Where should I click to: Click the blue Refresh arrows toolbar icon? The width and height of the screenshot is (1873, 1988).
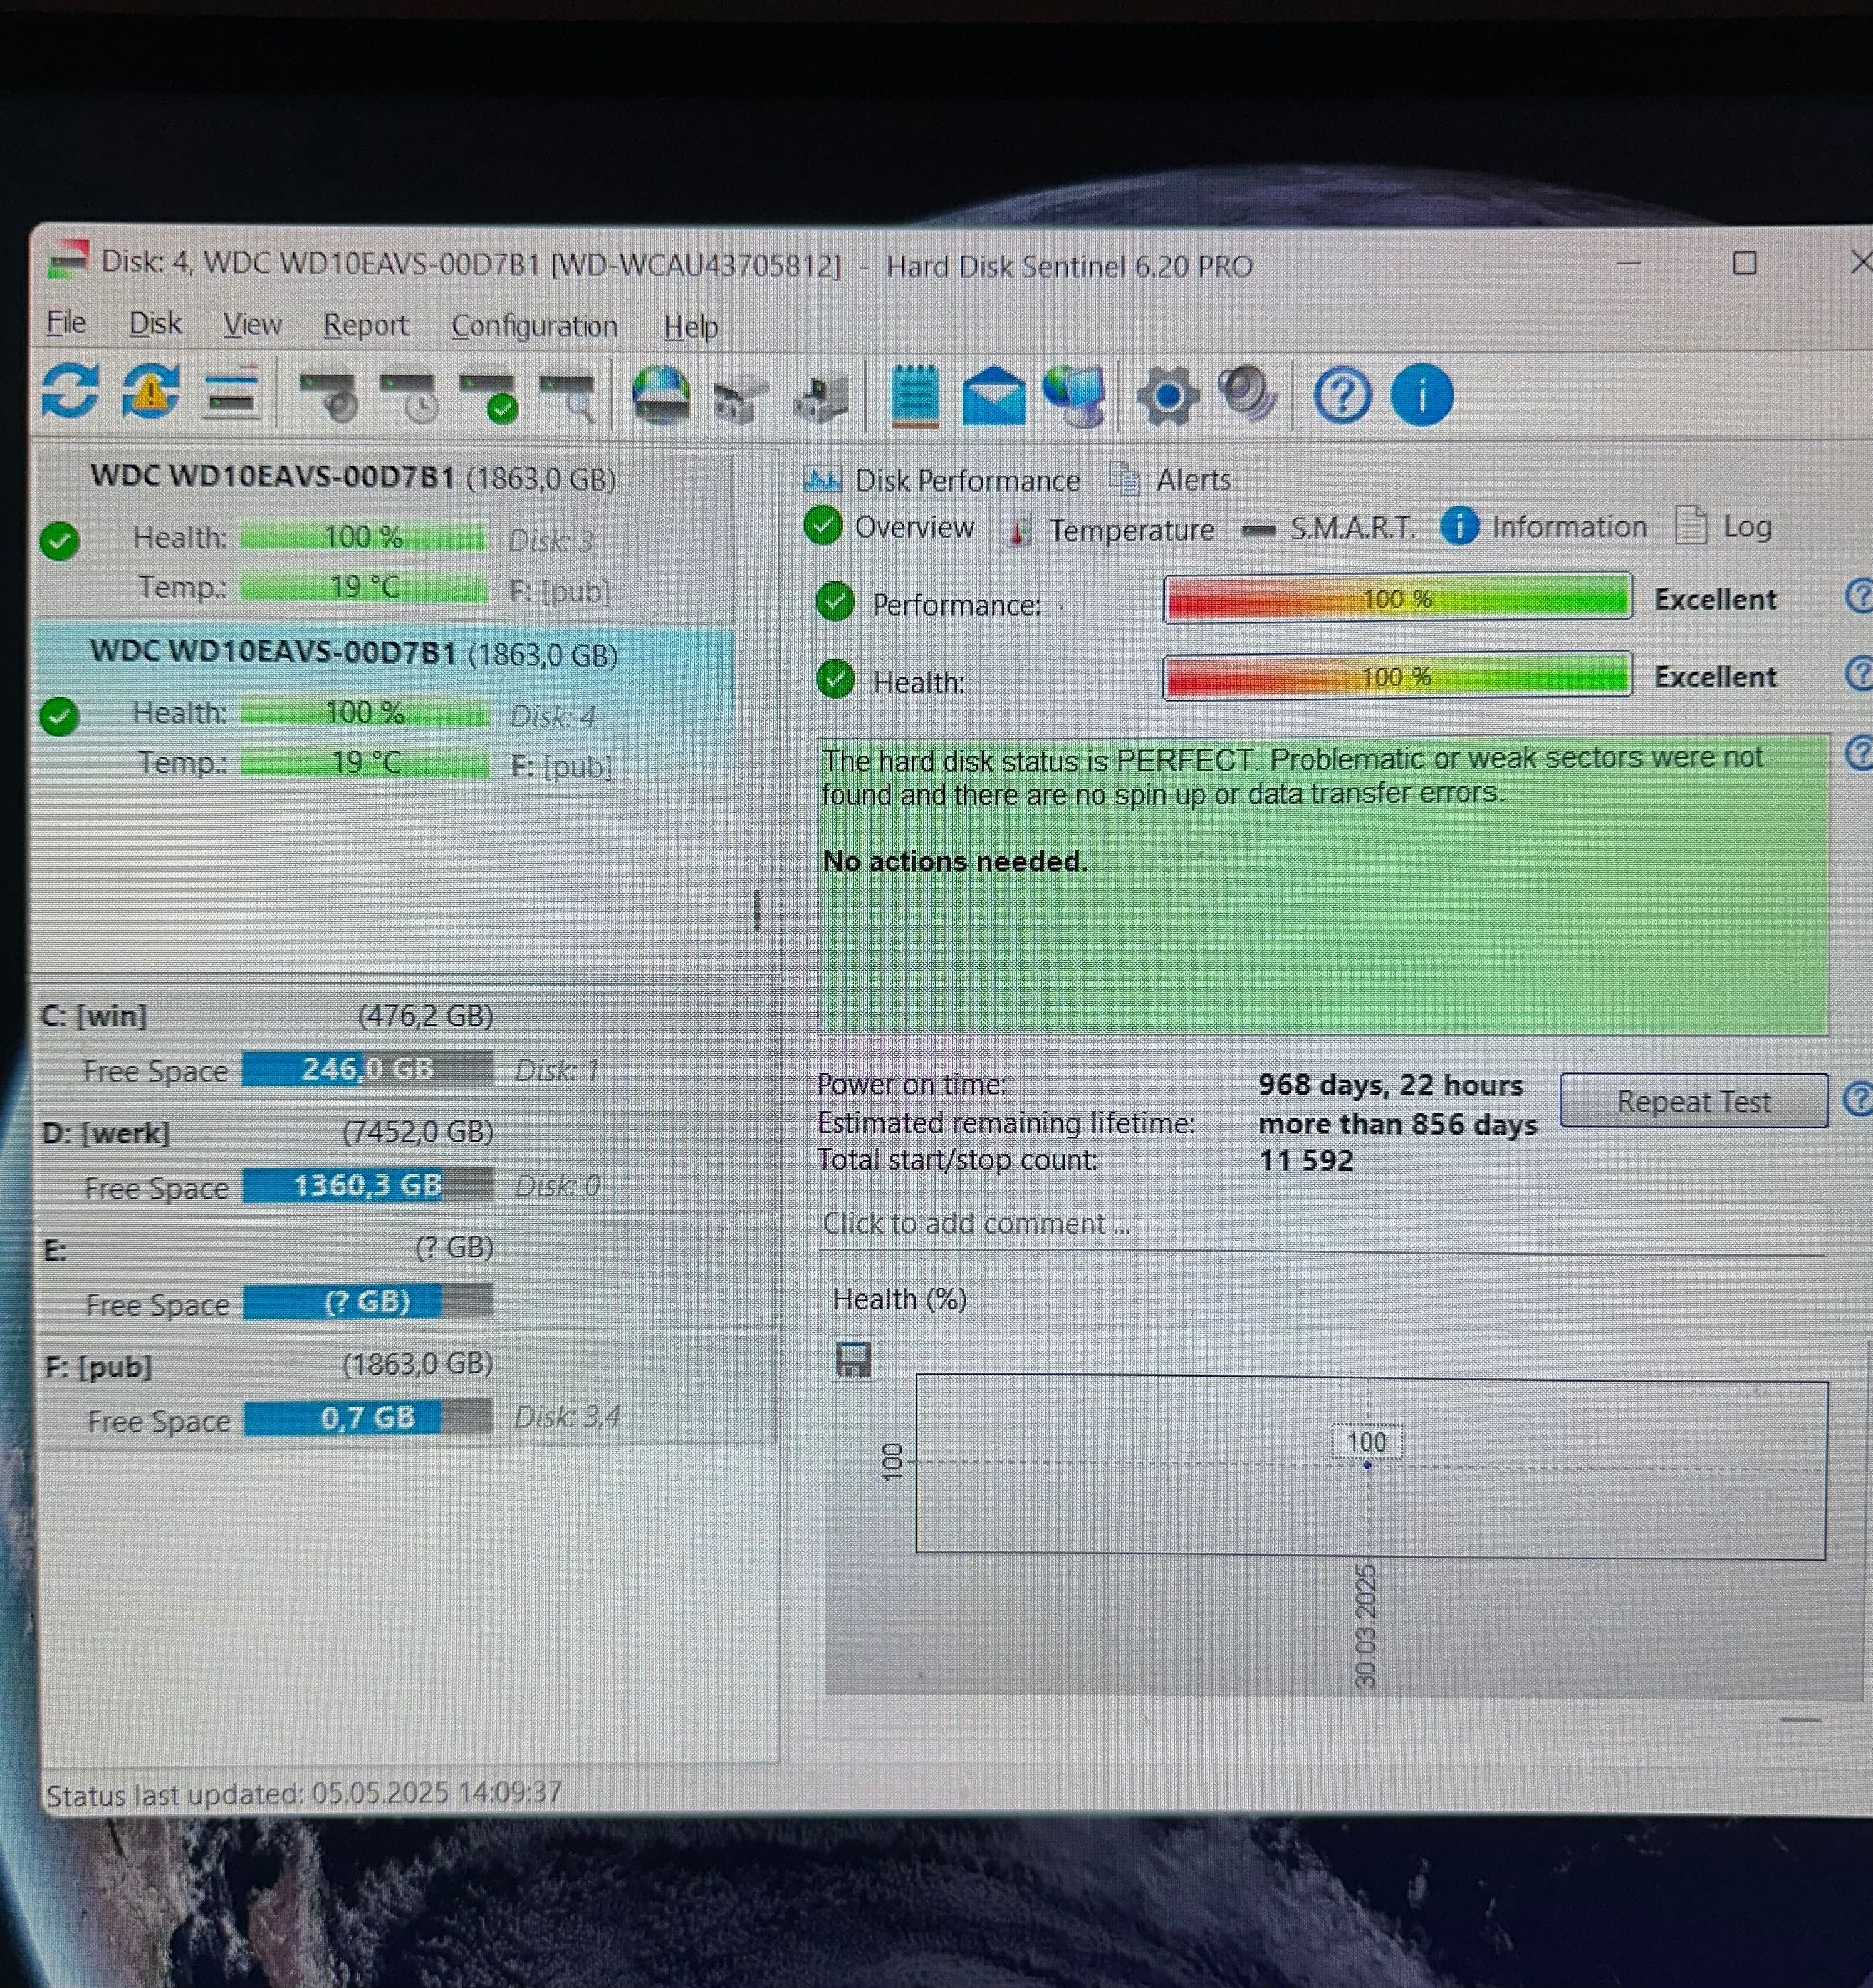[x=70, y=391]
